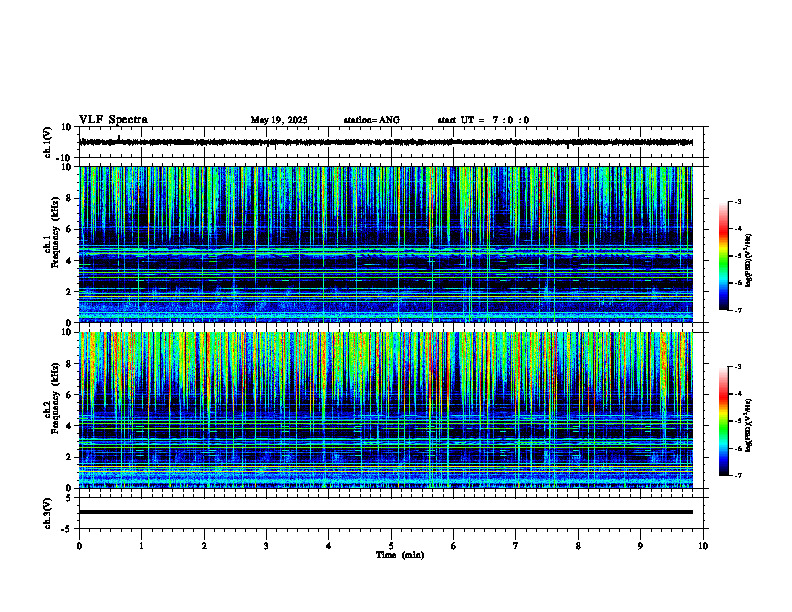Click the ch.2 colorbar log(PSD) unit label
The width and height of the screenshot is (792, 612).
pyautogui.click(x=749, y=425)
